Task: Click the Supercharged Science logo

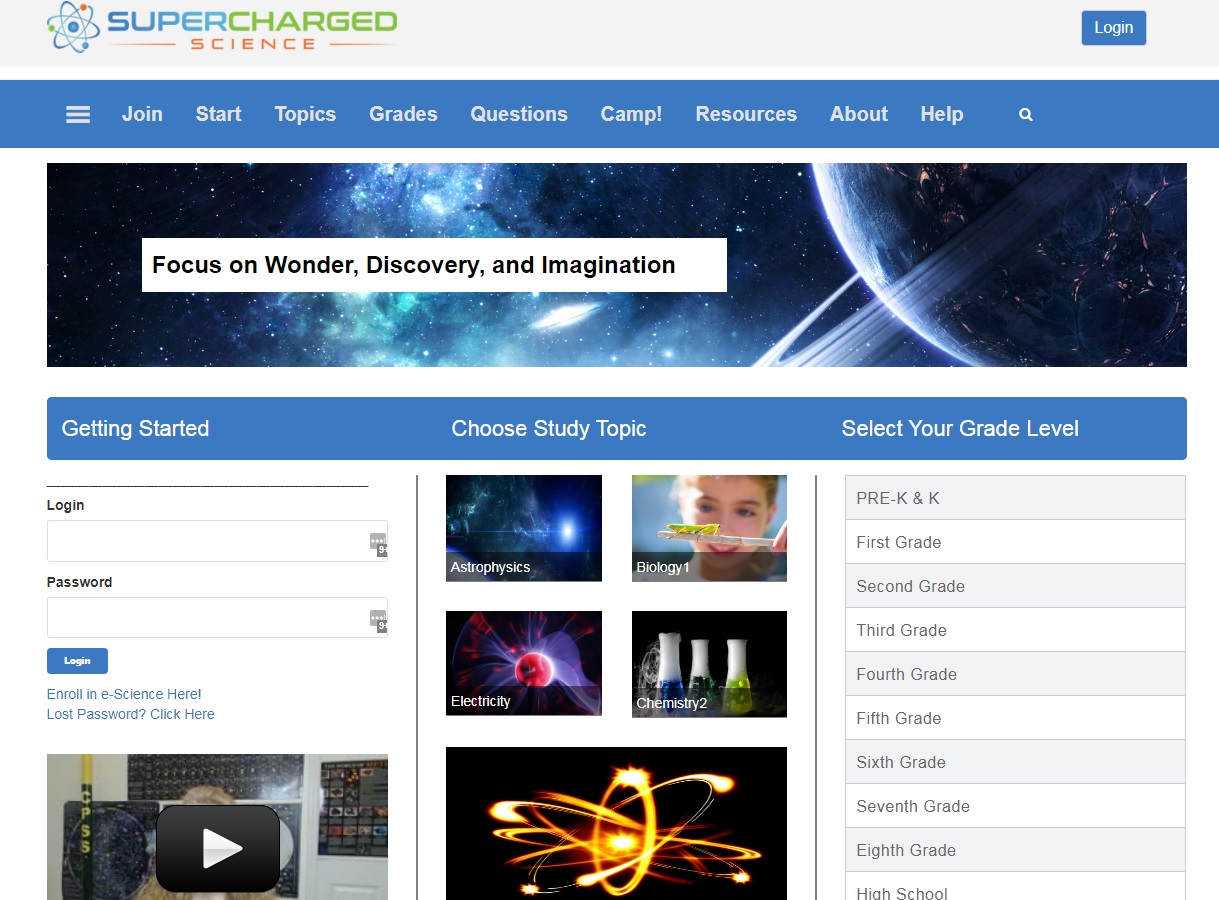Action: pyautogui.click(x=222, y=29)
